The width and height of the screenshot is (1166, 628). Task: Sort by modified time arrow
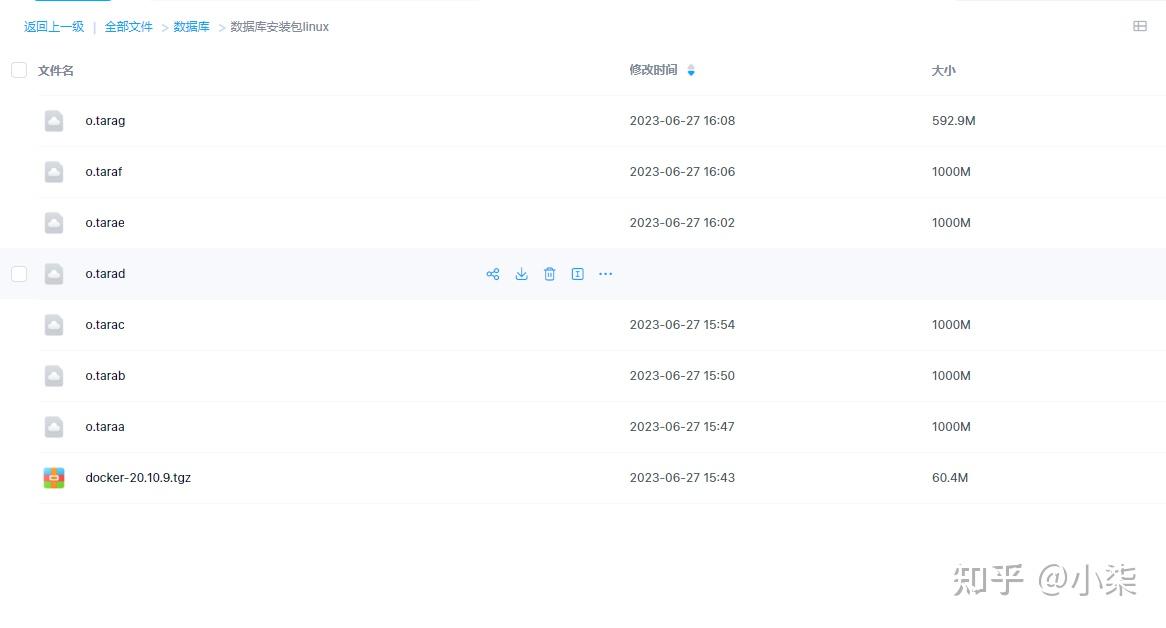point(691,71)
